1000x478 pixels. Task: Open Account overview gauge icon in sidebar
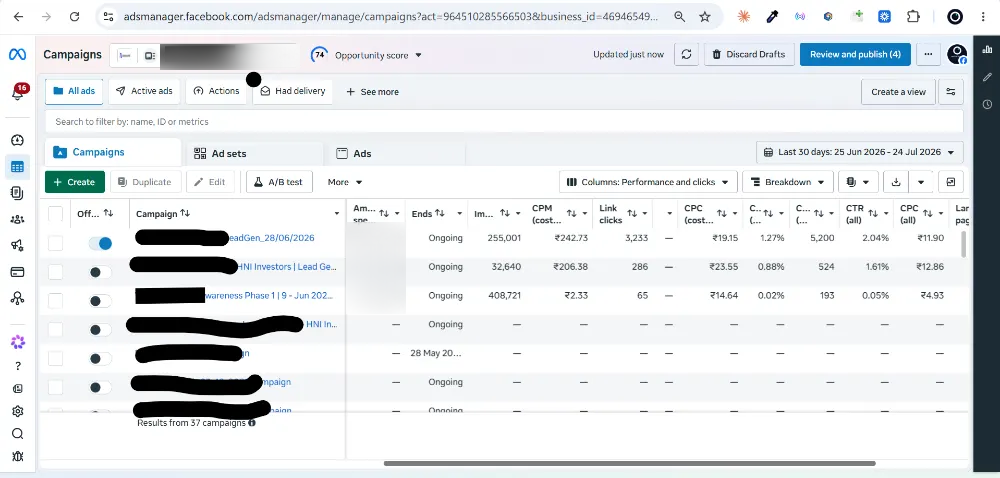click(17, 140)
